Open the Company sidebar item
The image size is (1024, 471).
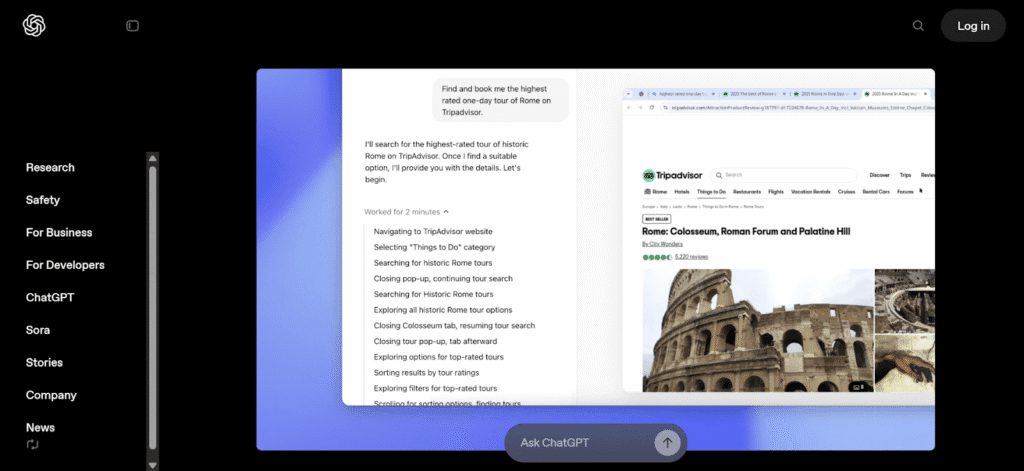click(x=51, y=395)
